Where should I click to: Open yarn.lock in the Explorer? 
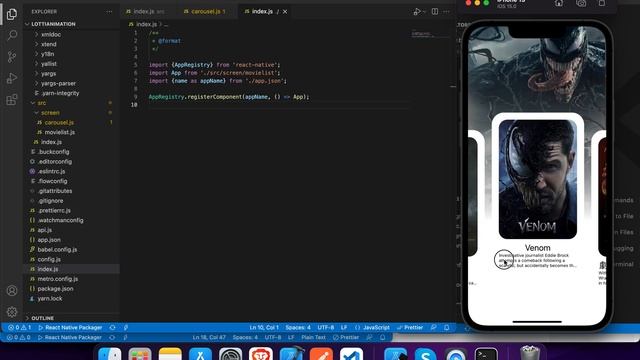pos(50,298)
